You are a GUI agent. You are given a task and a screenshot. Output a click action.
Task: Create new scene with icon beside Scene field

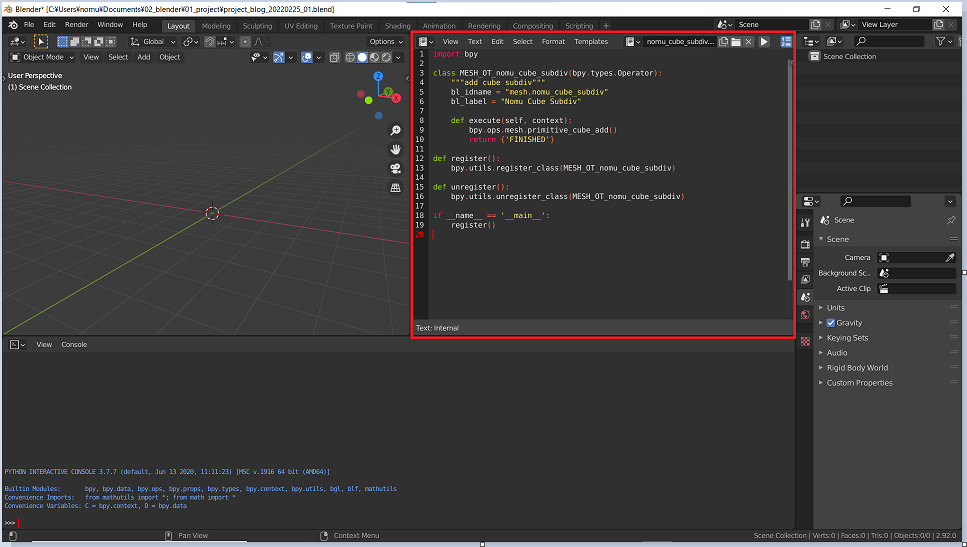click(x=816, y=25)
